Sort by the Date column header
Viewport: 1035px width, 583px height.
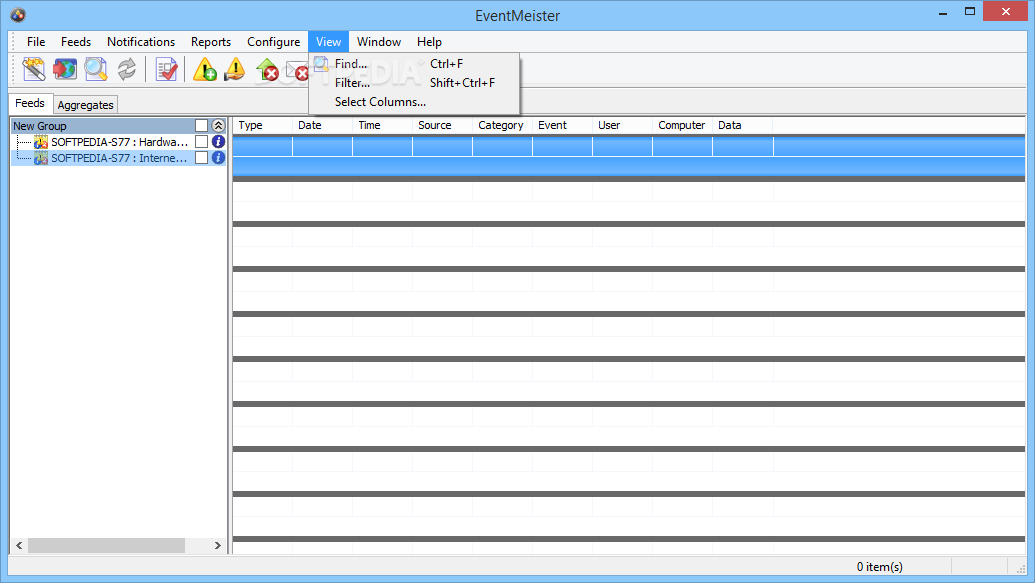tap(322, 125)
